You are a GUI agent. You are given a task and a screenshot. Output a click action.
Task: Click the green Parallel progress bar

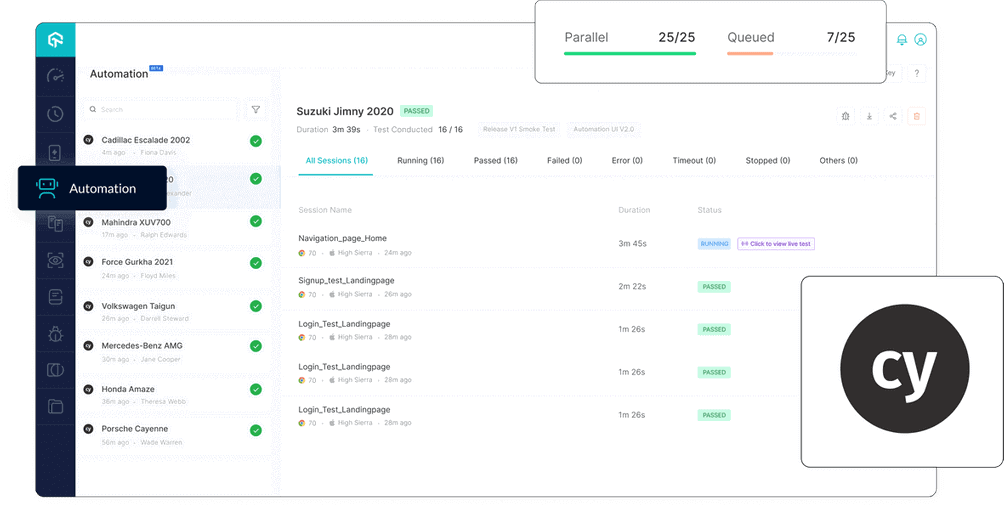(x=629, y=53)
